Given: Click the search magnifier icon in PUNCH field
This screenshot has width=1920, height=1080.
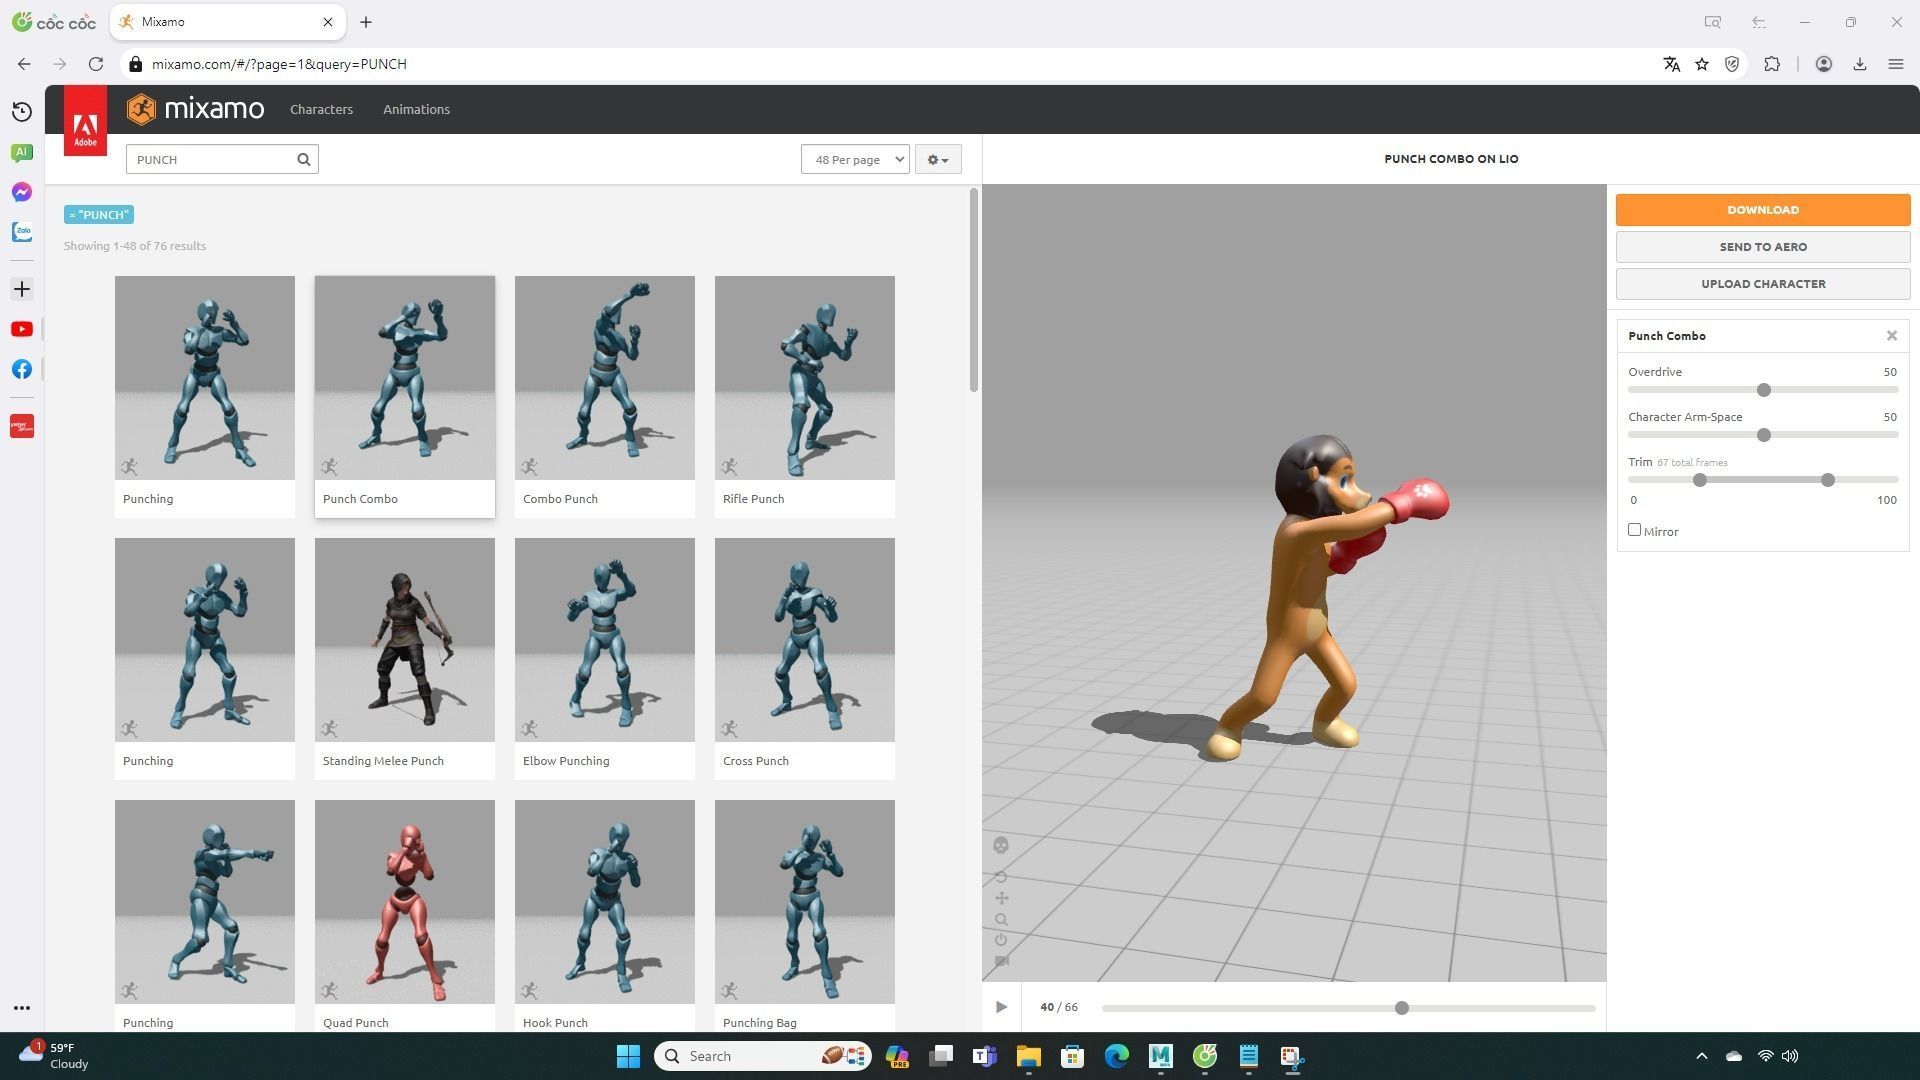Looking at the screenshot, I should [304, 159].
